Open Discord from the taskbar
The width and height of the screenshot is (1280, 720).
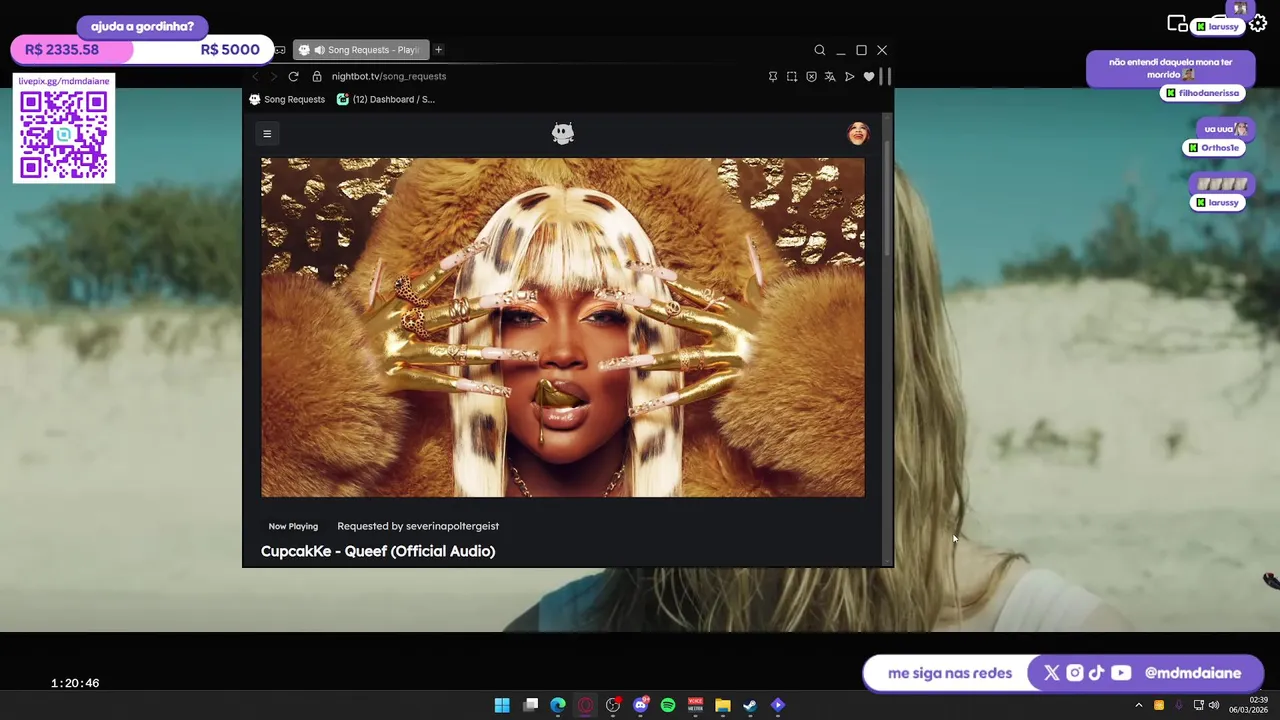tap(641, 705)
